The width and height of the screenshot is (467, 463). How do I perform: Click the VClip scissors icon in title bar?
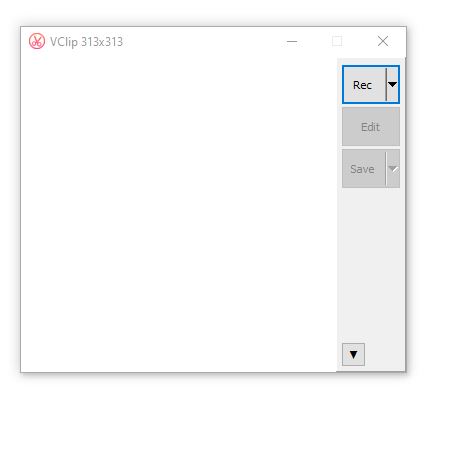pyautogui.click(x=37, y=41)
